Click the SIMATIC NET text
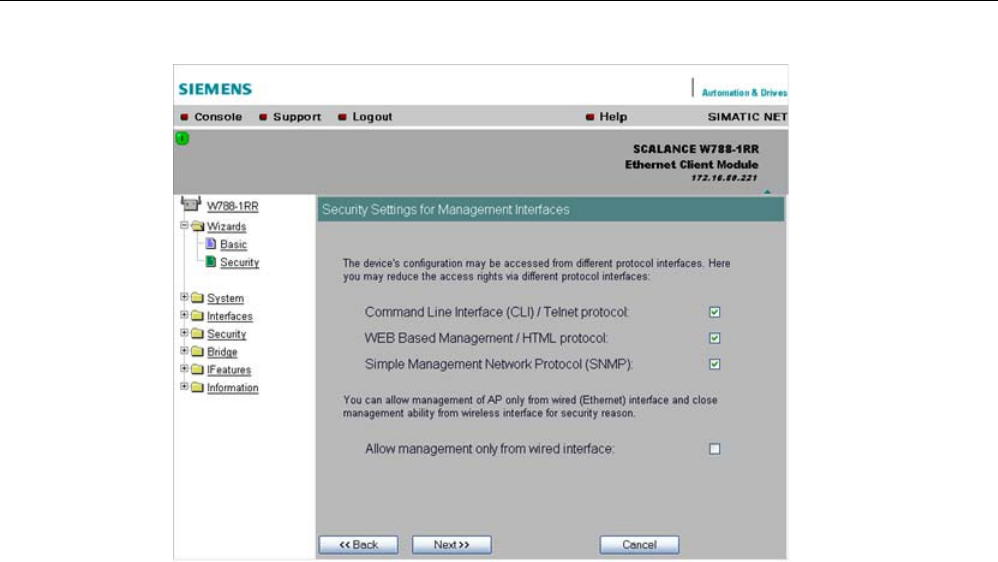 (x=747, y=117)
